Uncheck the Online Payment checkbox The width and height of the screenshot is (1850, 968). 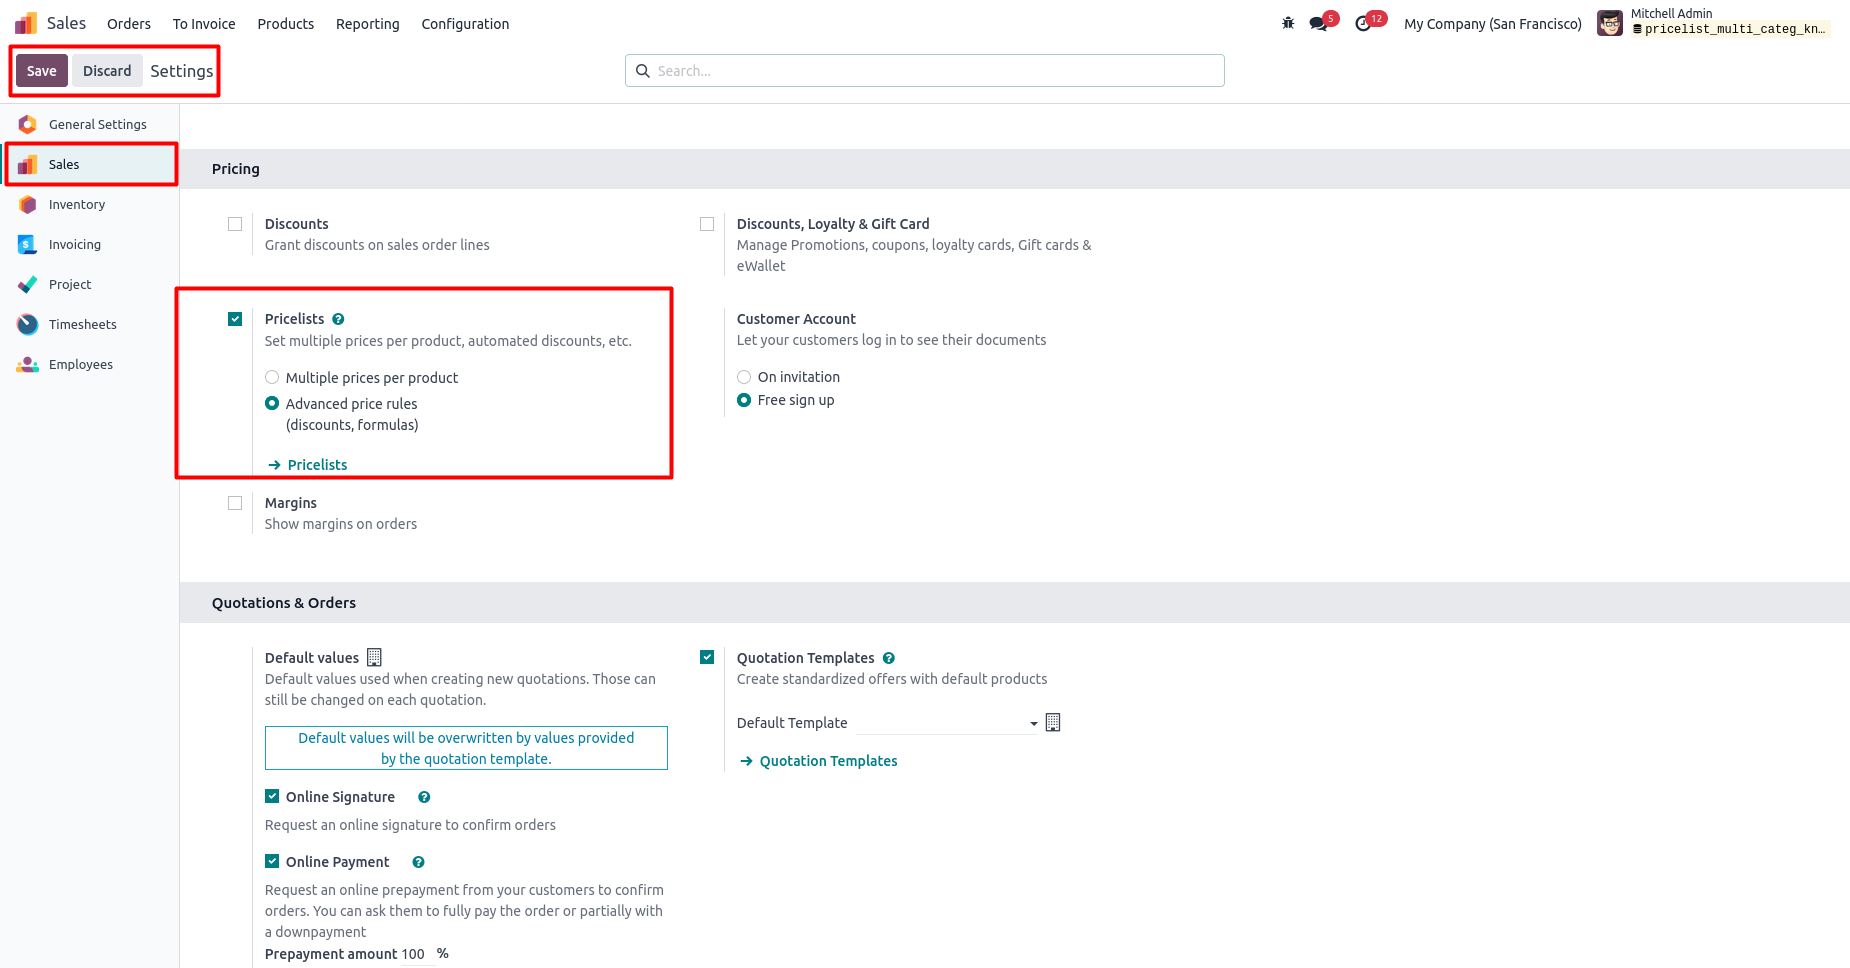pyautogui.click(x=272, y=861)
